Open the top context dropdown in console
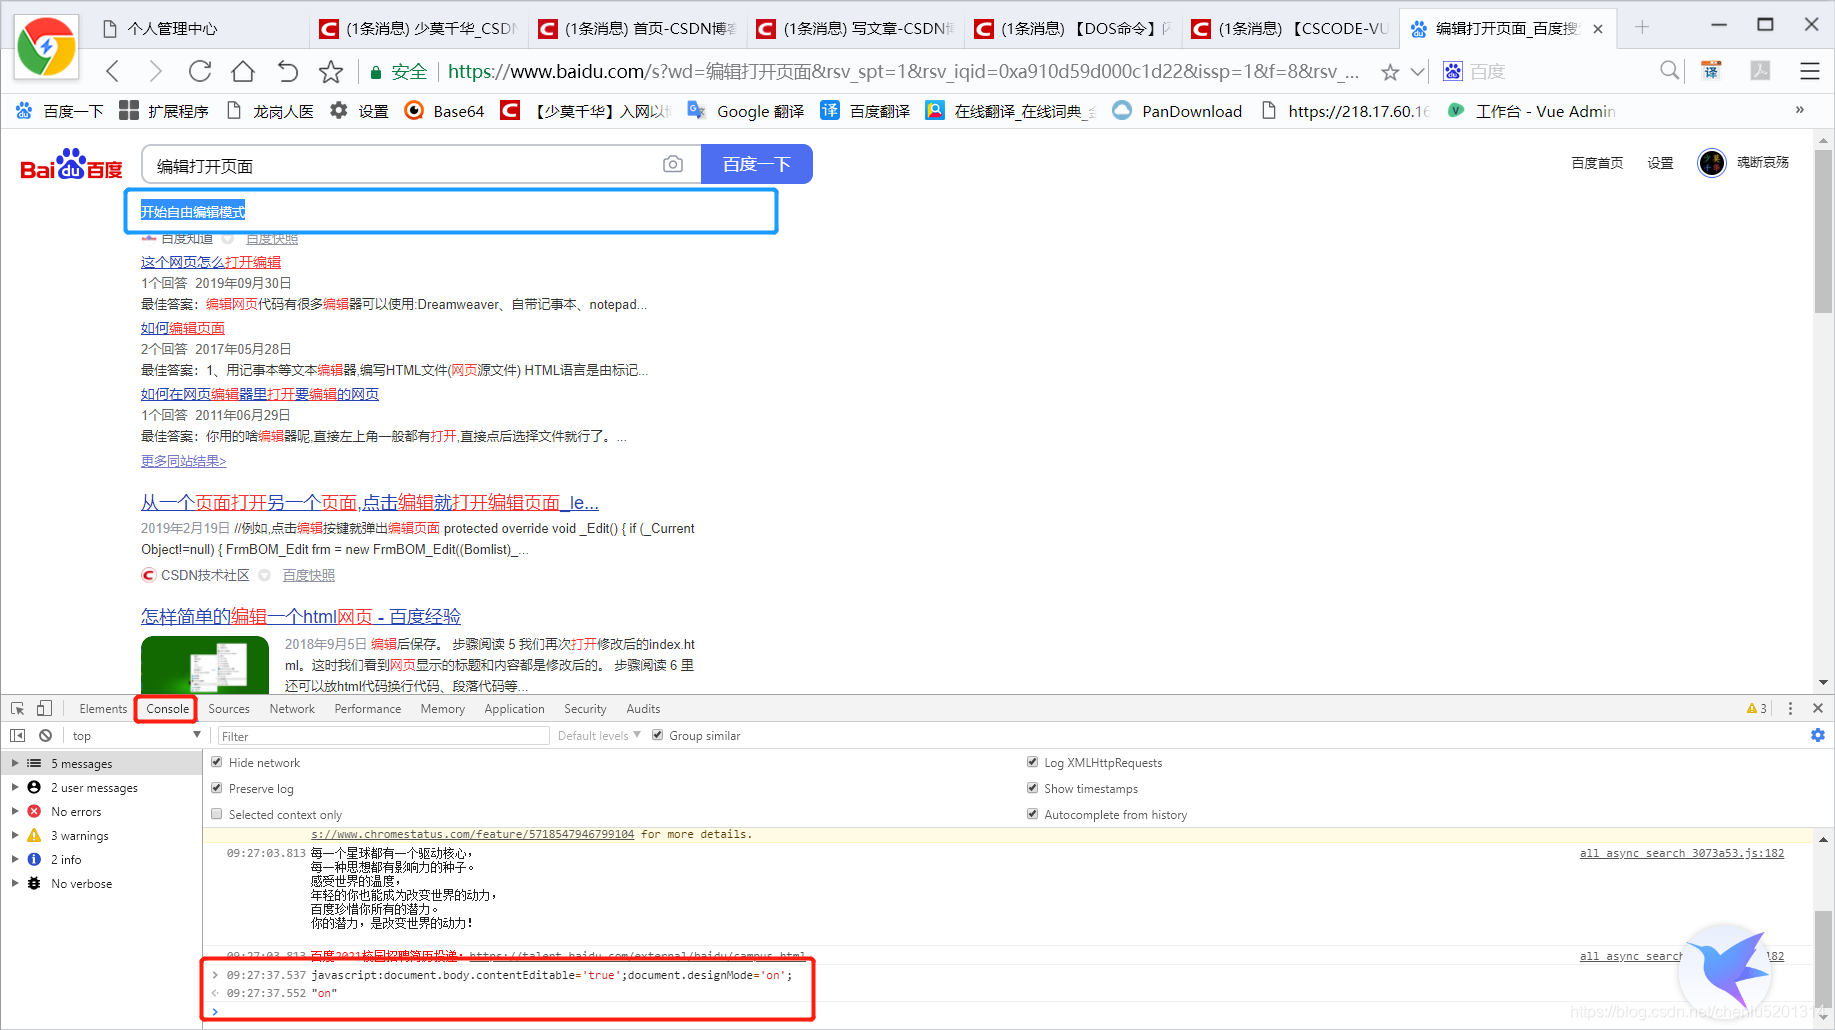 (x=136, y=735)
